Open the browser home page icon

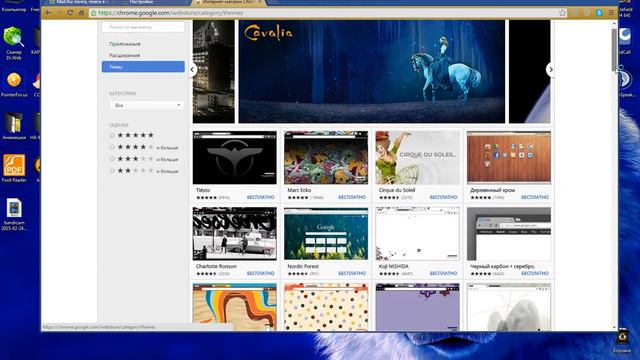pos(81,13)
